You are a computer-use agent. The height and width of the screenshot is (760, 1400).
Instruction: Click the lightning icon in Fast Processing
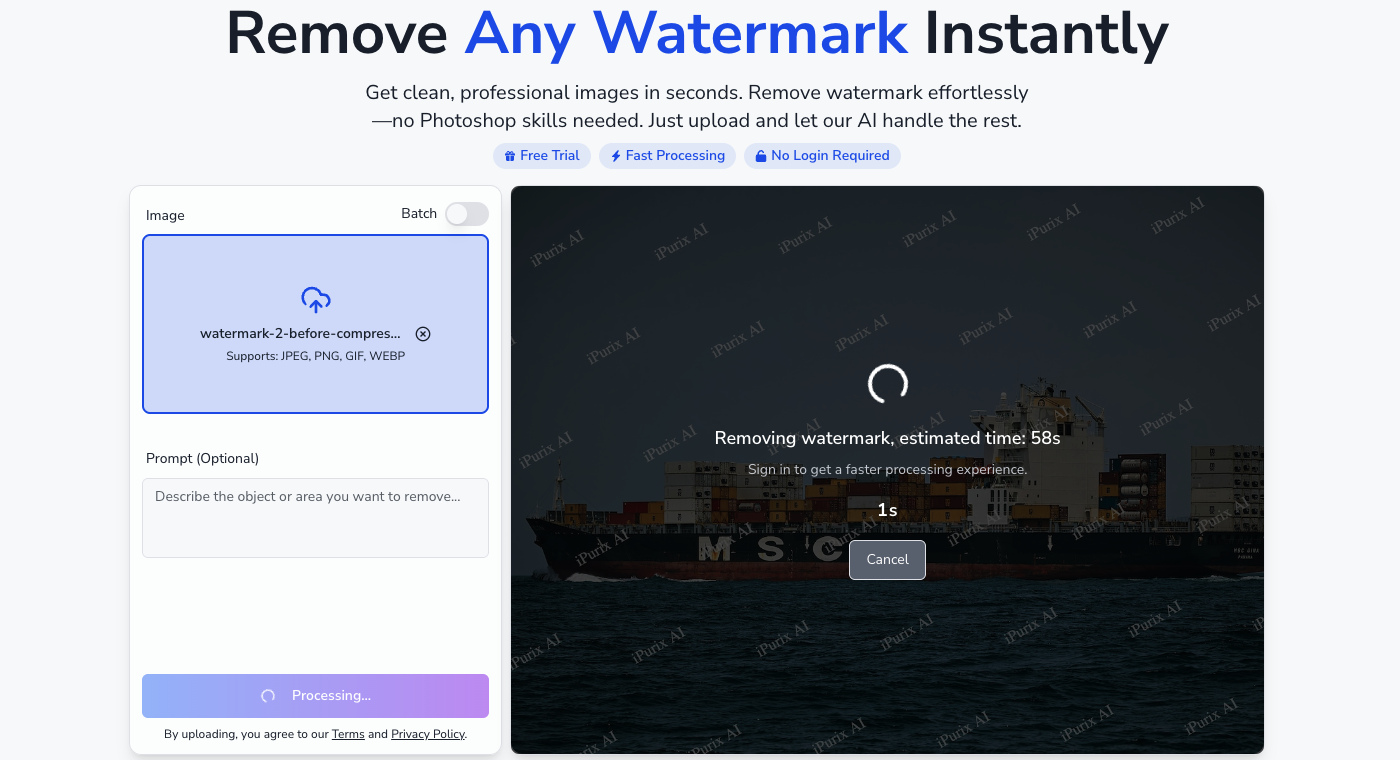click(616, 156)
